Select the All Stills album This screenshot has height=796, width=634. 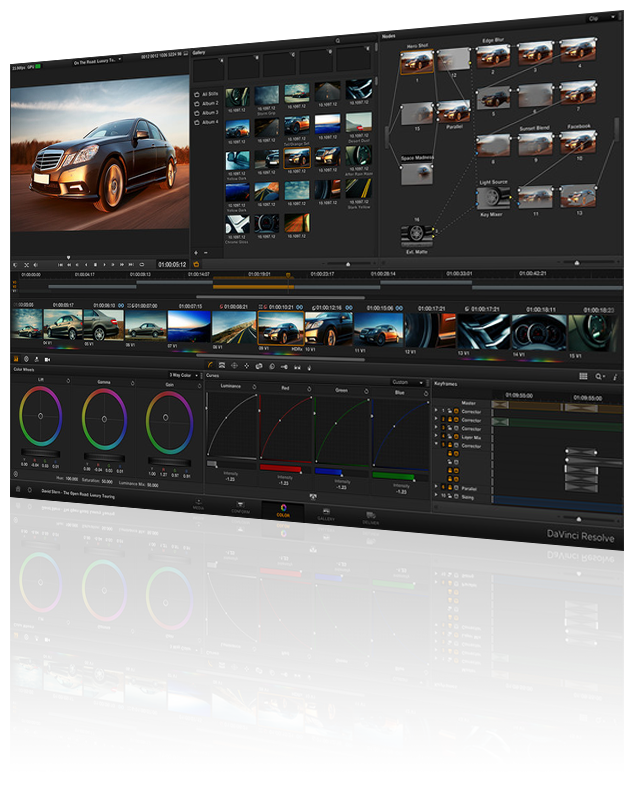pos(206,94)
